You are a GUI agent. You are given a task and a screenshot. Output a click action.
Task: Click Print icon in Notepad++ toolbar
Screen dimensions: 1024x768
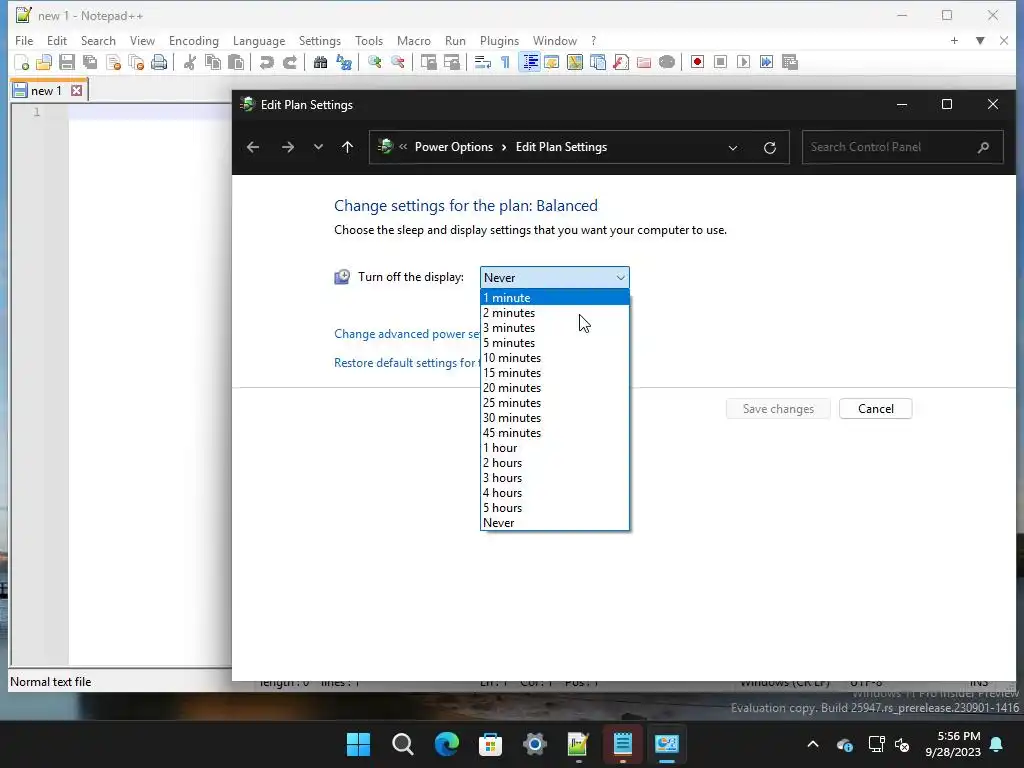pyautogui.click(x=159, y=62)
